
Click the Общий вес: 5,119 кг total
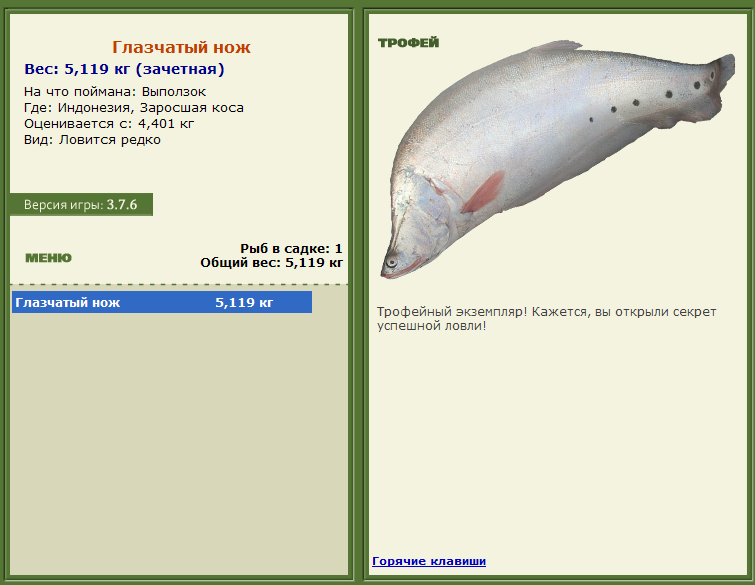tap(272, 262)
